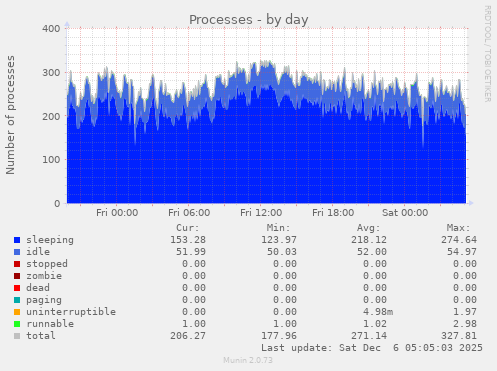Click idle current value 51.99
497x371 pixels.
pyautogui.click(x=191, y=252)
